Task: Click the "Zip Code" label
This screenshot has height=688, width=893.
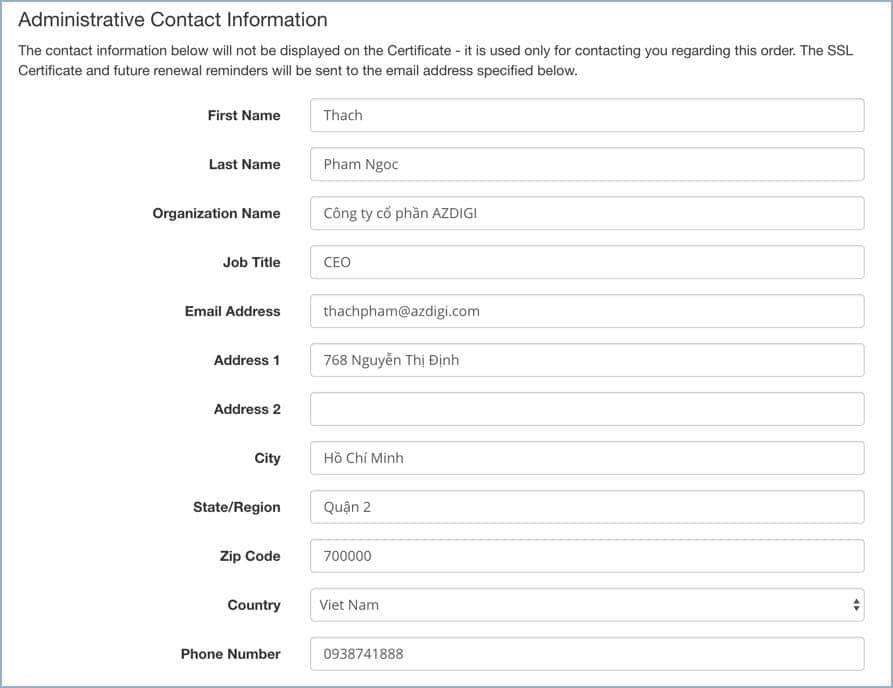Action: 250,556
